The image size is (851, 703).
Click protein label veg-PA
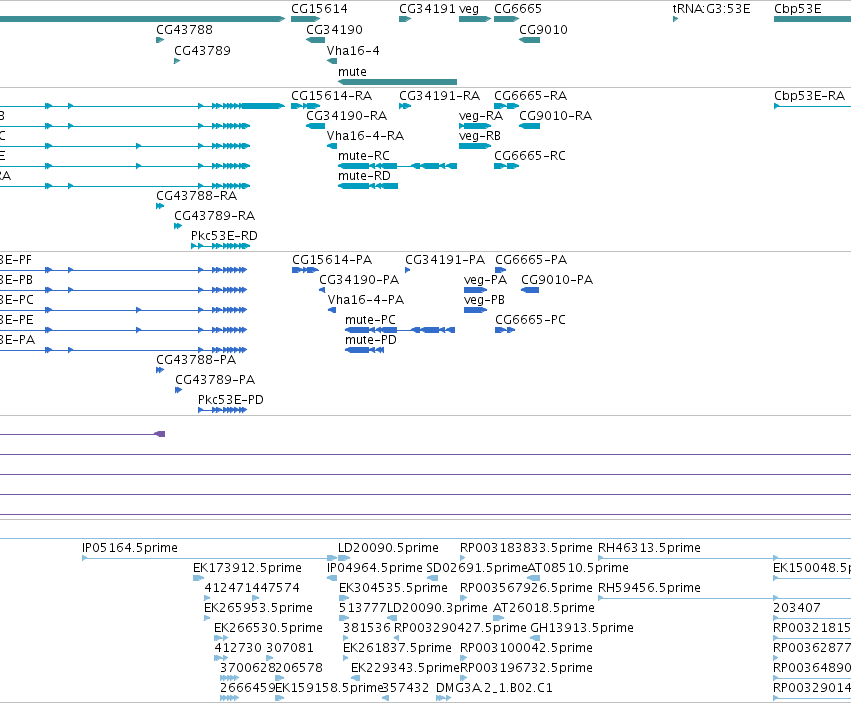[x=486, y=280]
